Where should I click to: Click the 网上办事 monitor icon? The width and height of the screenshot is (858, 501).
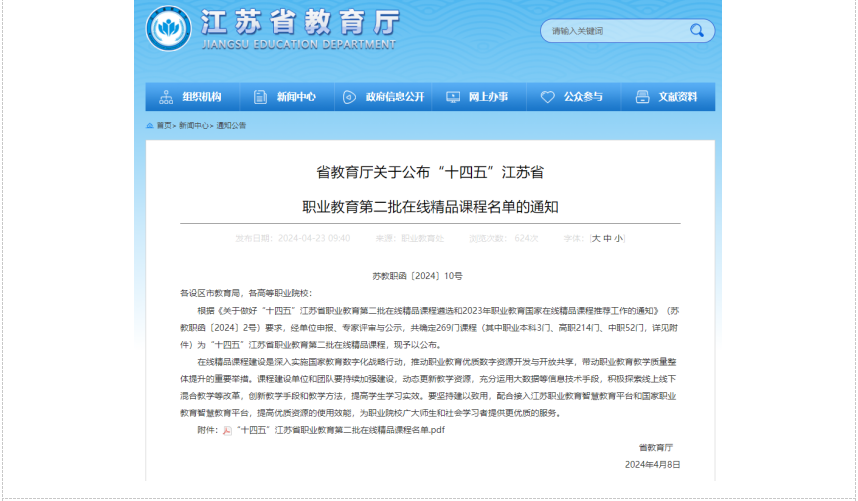click(453, 97)
